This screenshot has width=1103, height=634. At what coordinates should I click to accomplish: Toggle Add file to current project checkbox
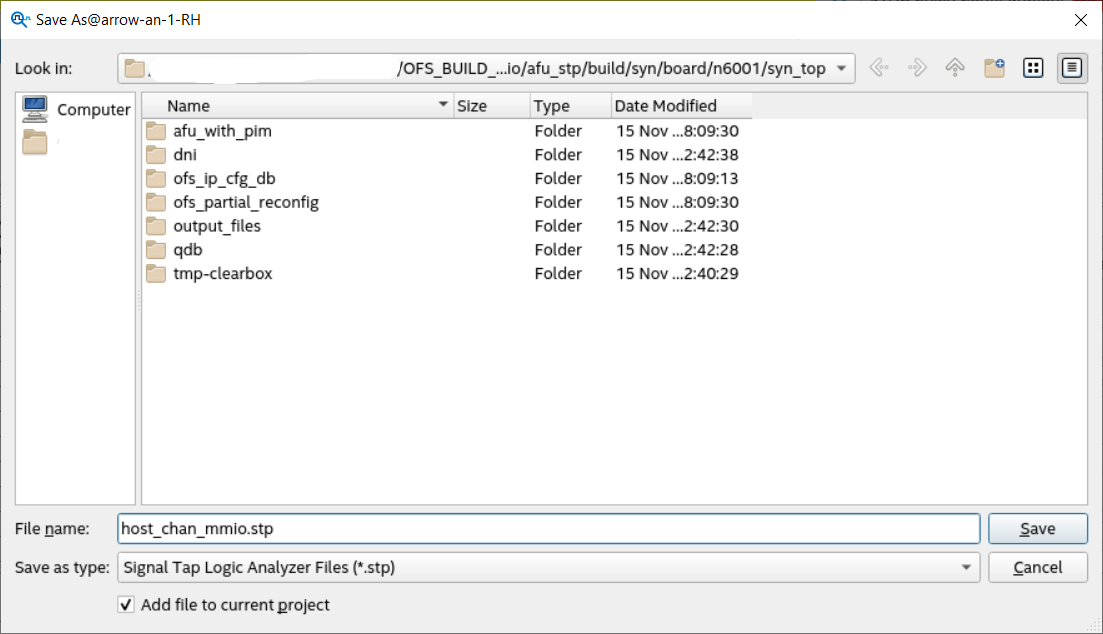coord(126,605)
